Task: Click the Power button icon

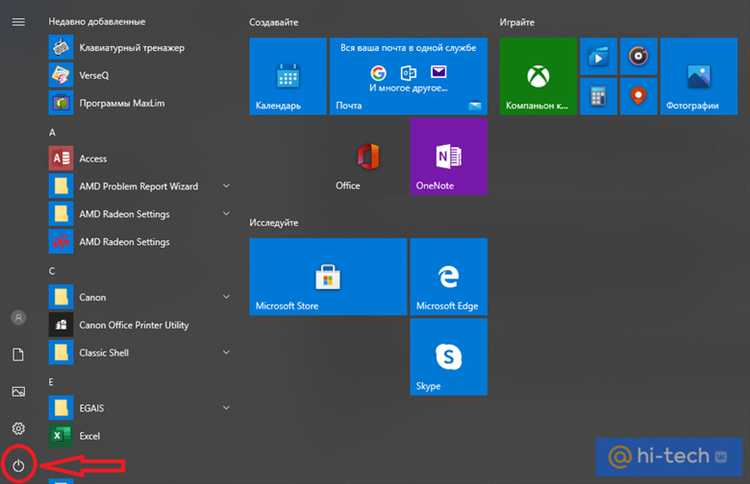Action: [18, 465]
